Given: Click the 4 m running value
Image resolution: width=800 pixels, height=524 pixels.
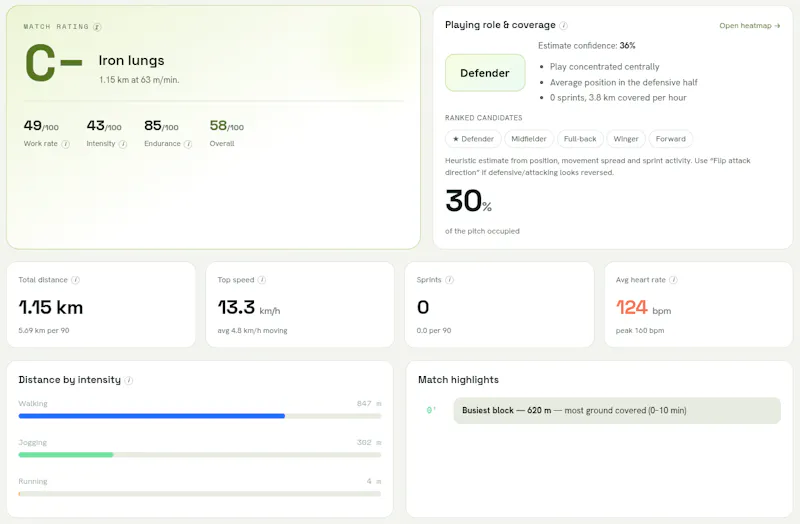Looking at the screenshot, I should coord(373,481).
